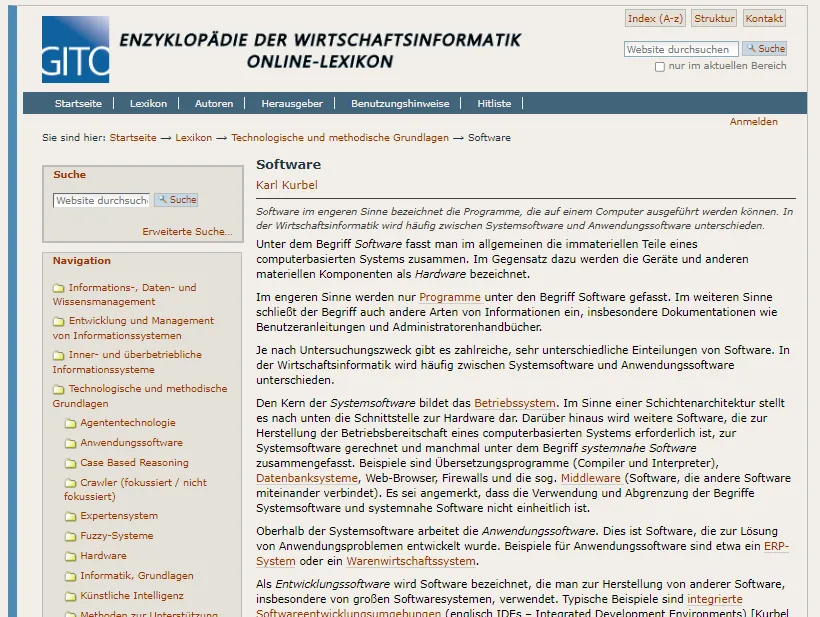
Task: Click folder icon beside Hardware
Action: click(x=70, y=556)
